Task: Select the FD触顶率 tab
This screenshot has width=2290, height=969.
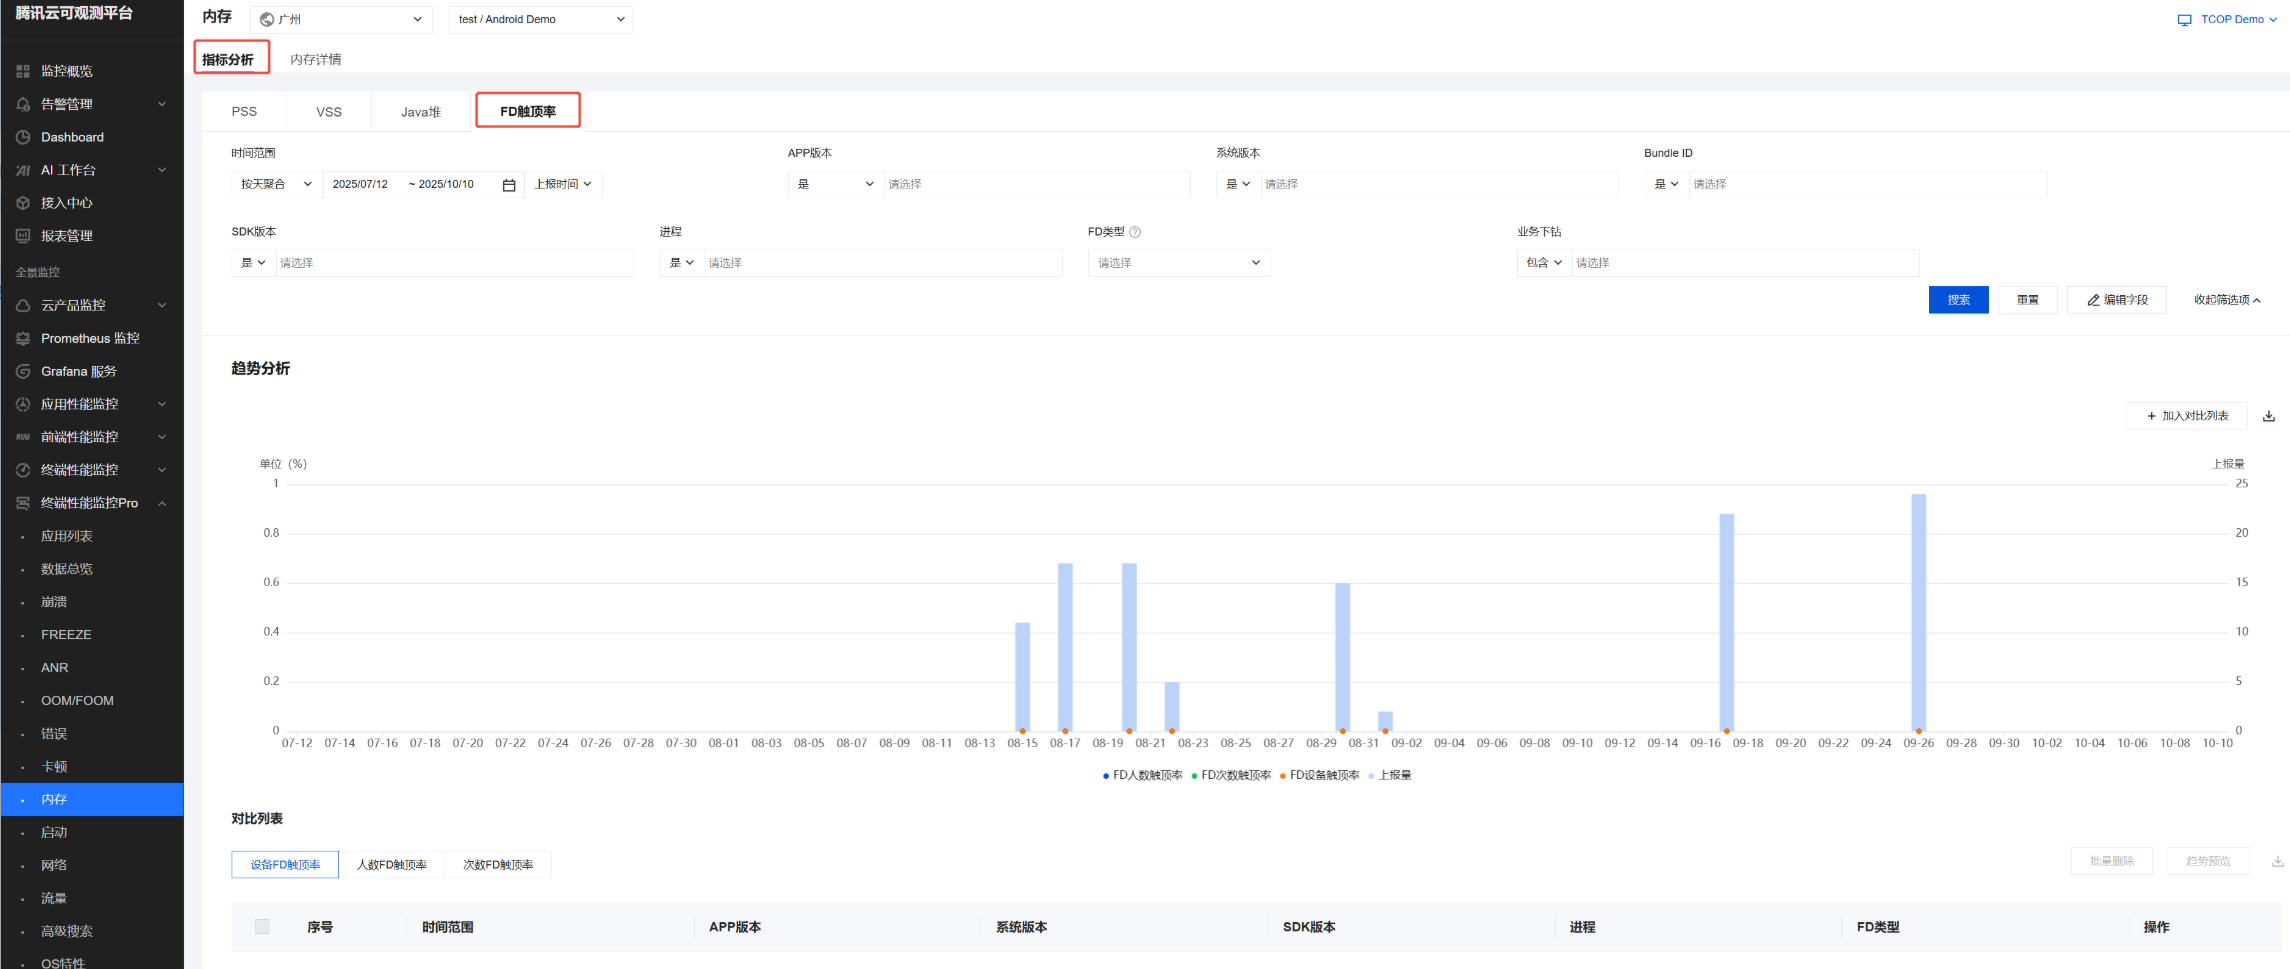Action: (x=528, y=112)
